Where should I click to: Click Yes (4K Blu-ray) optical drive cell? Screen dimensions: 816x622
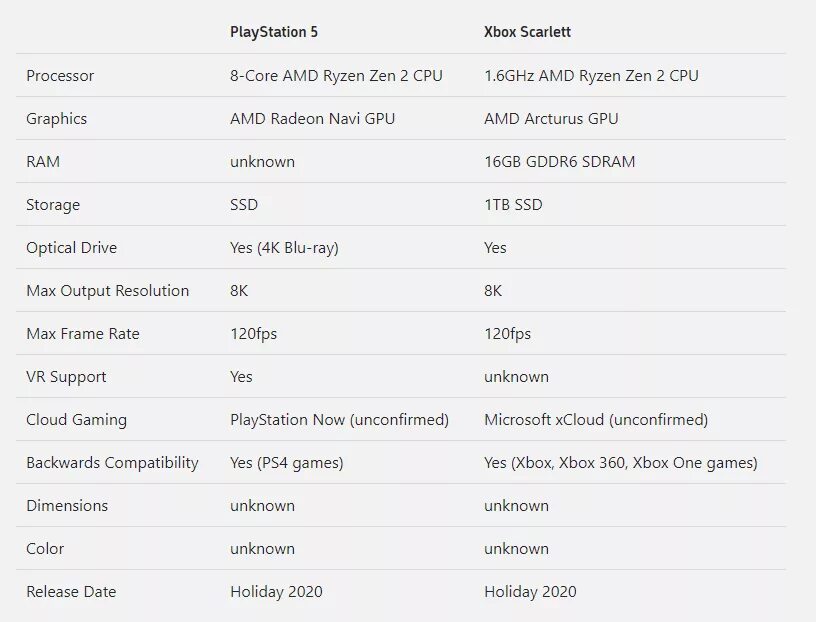[284, 248]
